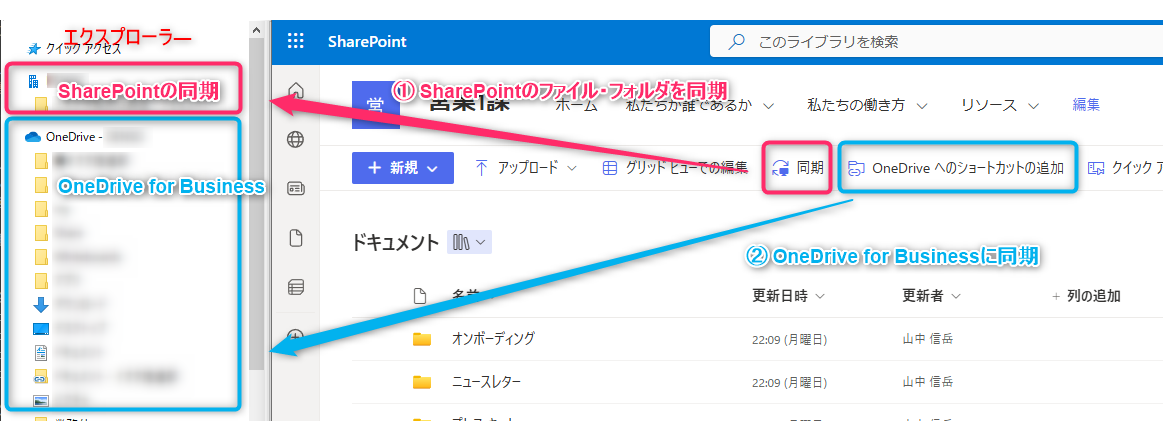Open the 新規 new item dropdown

coord(403,168)
